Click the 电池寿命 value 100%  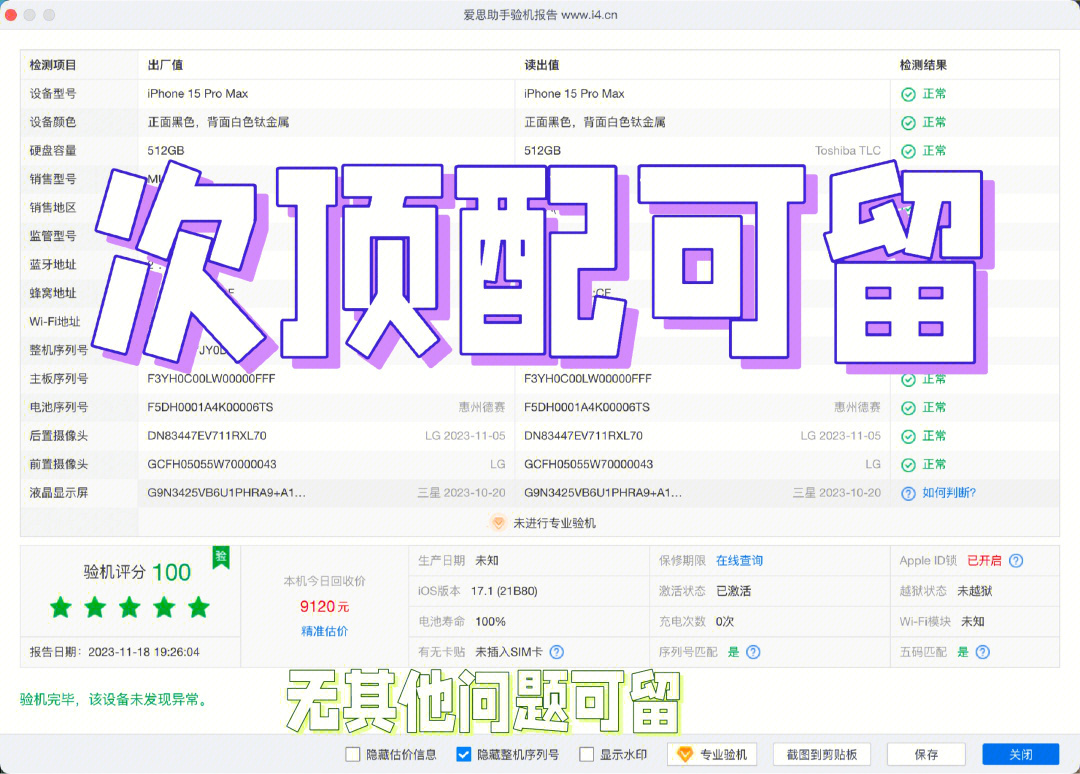point(490,621)
